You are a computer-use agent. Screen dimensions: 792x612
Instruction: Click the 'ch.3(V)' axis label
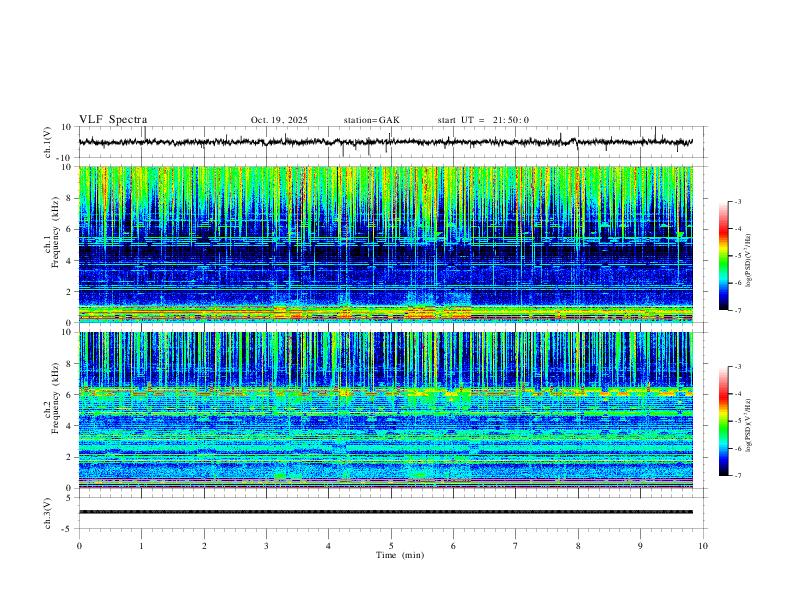point(47,514)
